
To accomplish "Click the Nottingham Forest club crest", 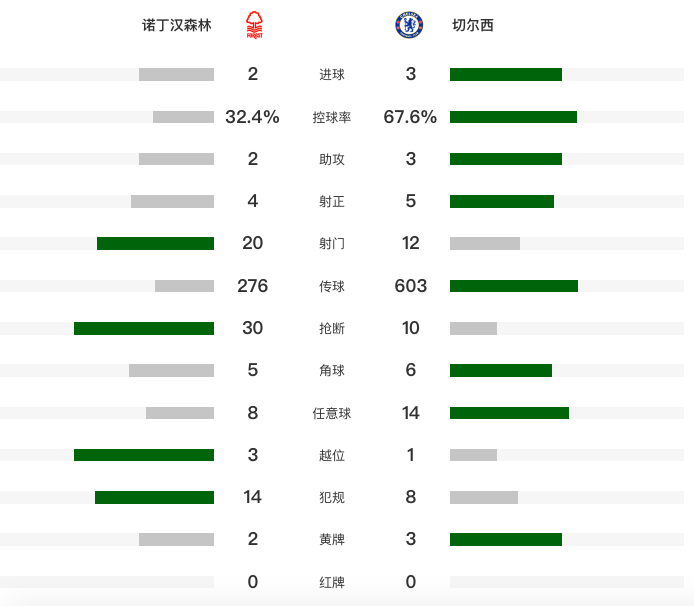I will (x=254, y=25).
